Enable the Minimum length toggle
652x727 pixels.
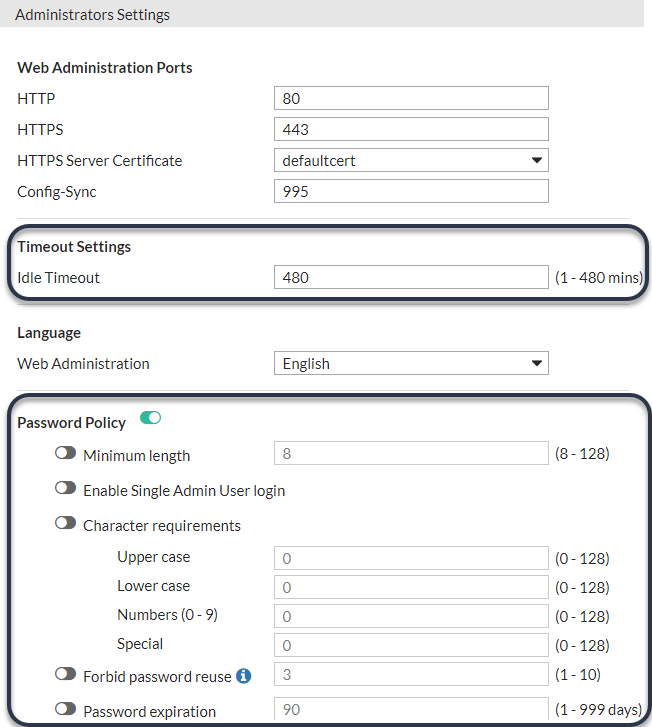pyautogui.click(x=66, y=453)
